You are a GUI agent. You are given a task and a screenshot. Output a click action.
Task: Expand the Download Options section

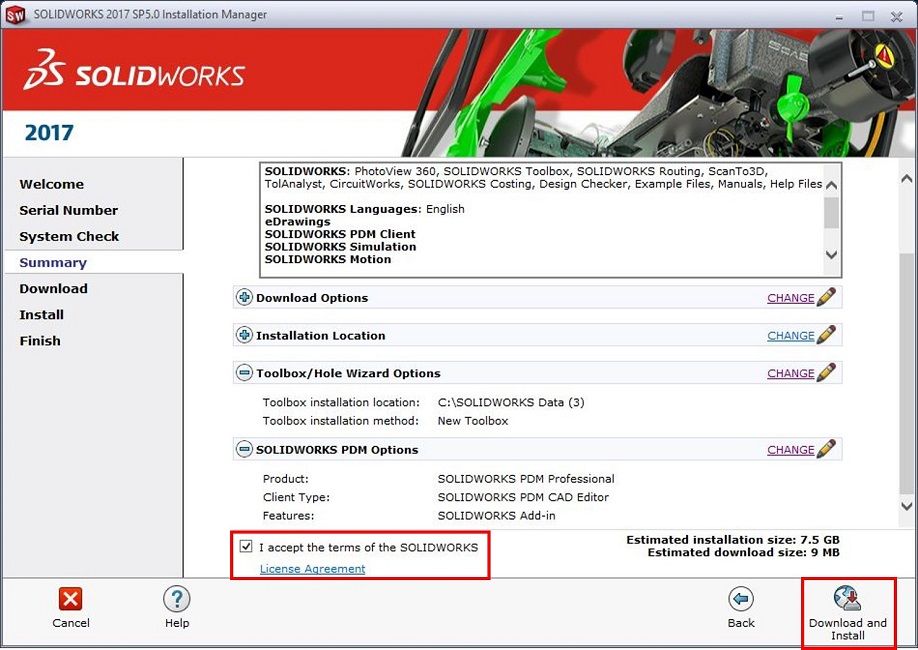coord(243,297)
